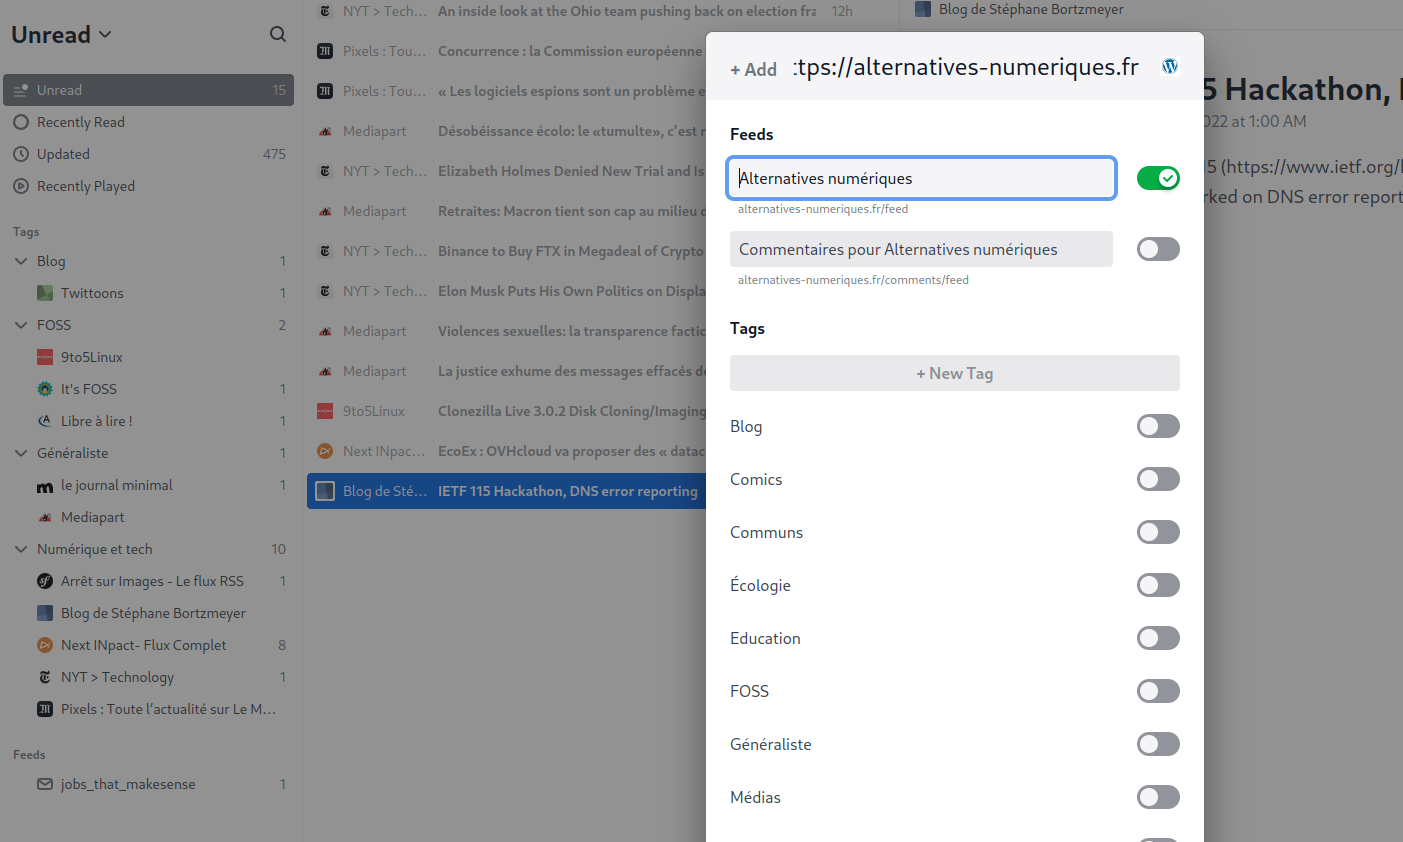Image resolution: width=1403 pixels, height=842 pixels.
Task: Select the Unread smart feed
Action: [x=148, y=90]
